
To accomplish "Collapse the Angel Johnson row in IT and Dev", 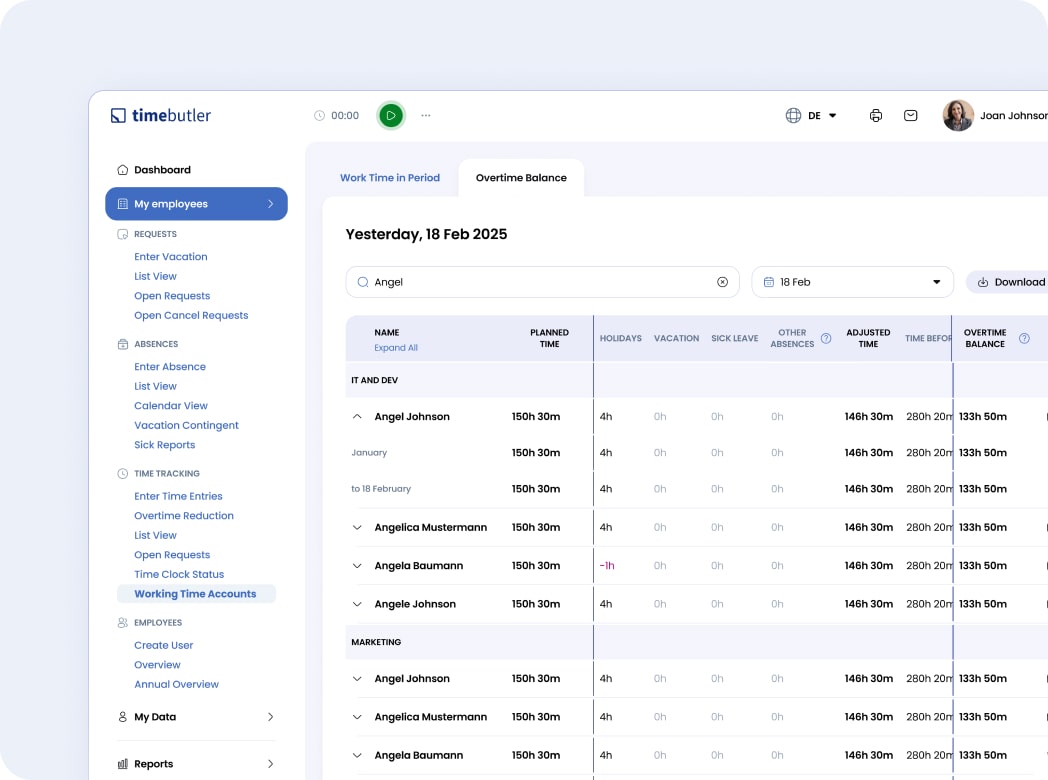I will coord(357,417).
